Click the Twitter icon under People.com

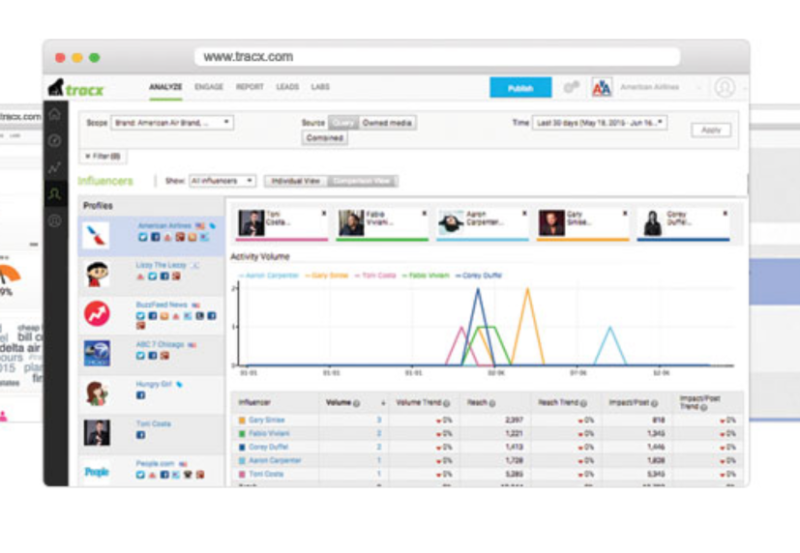[x=140, y=474]
